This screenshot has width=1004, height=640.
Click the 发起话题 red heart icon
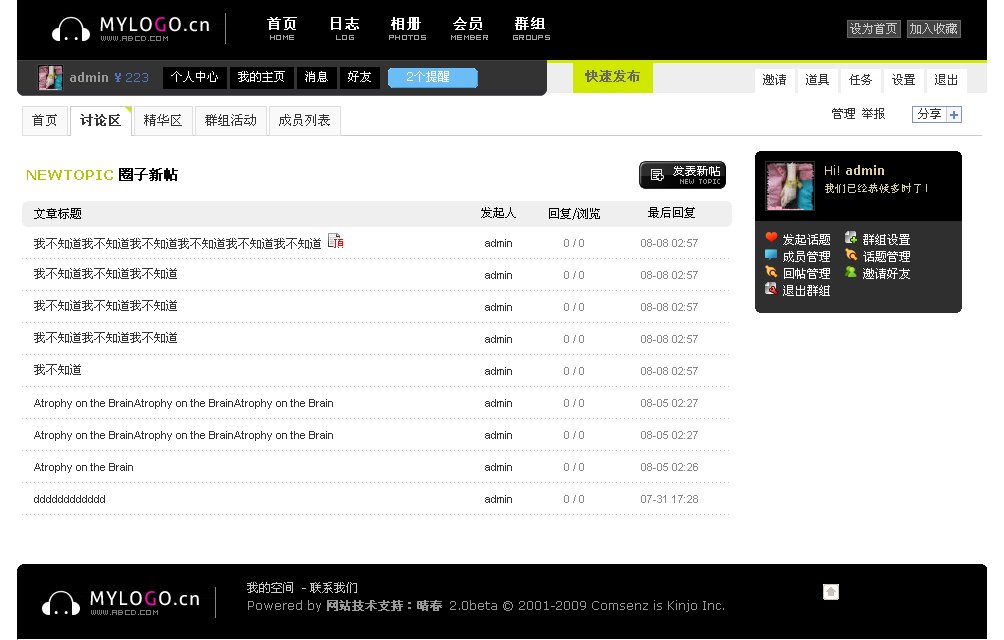(771, 238)
